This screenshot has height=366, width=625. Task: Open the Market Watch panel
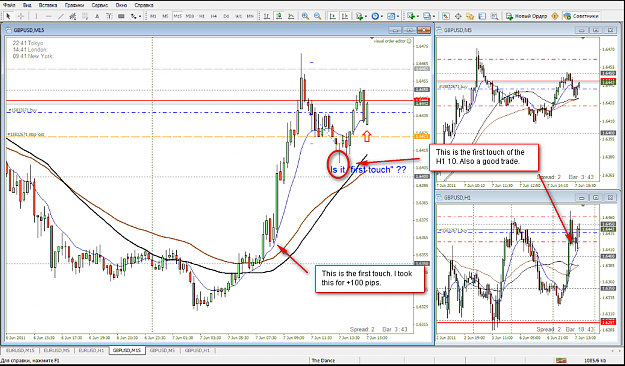(446, 16)
